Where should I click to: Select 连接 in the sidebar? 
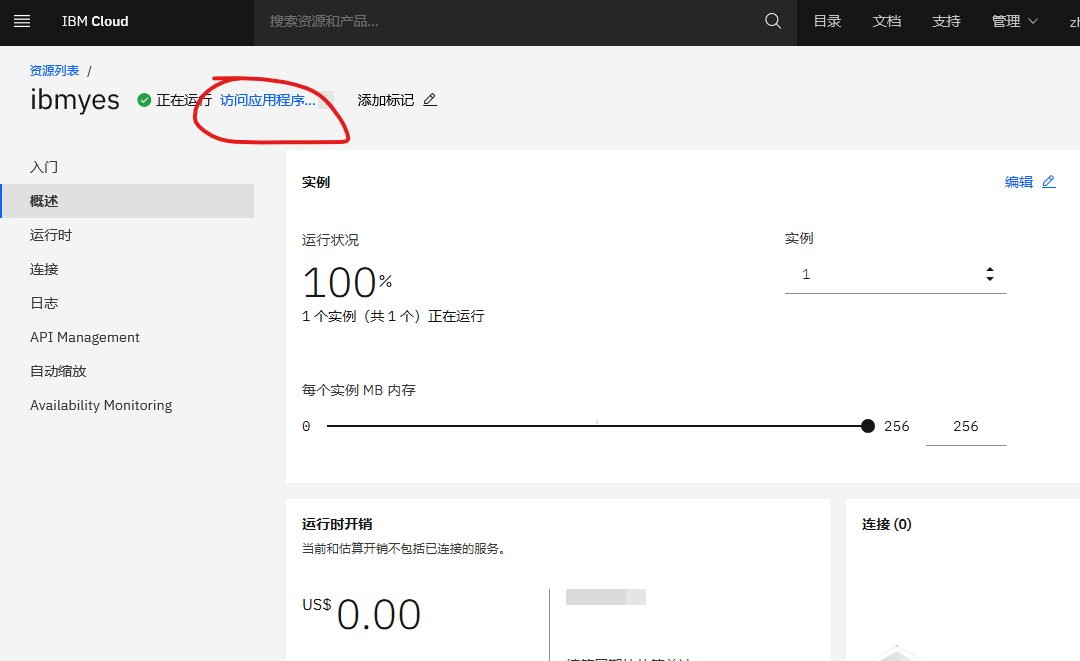pyautogui.click(x=128, y=269)
